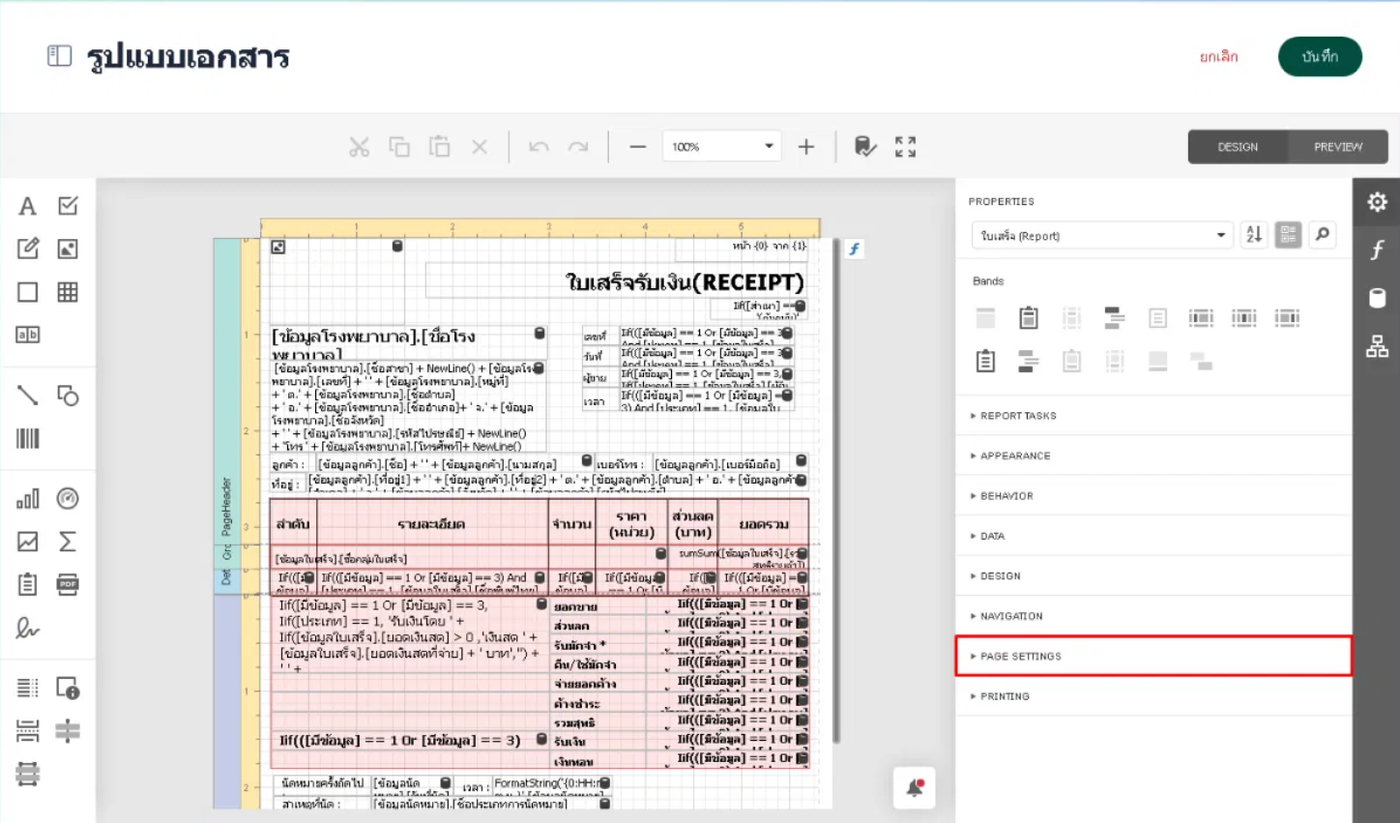Select the Check Box control in toolbox
The height and width of the screenshot is (823, 1400).
[x=67, y=207]
